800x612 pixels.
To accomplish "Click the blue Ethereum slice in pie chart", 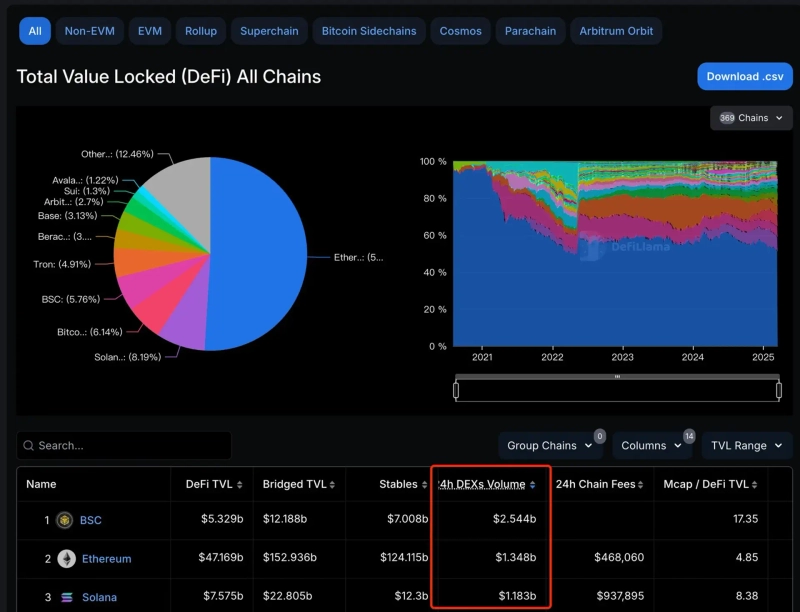I will (260, 240).
